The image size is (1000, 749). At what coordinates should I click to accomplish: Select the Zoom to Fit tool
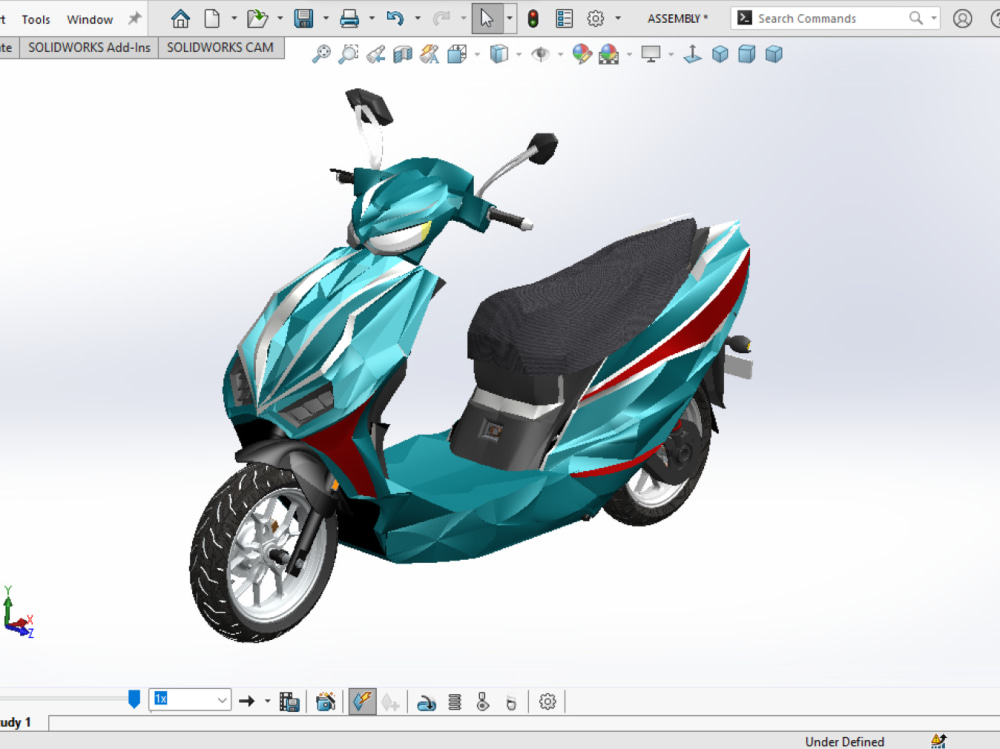pos(321,54)
